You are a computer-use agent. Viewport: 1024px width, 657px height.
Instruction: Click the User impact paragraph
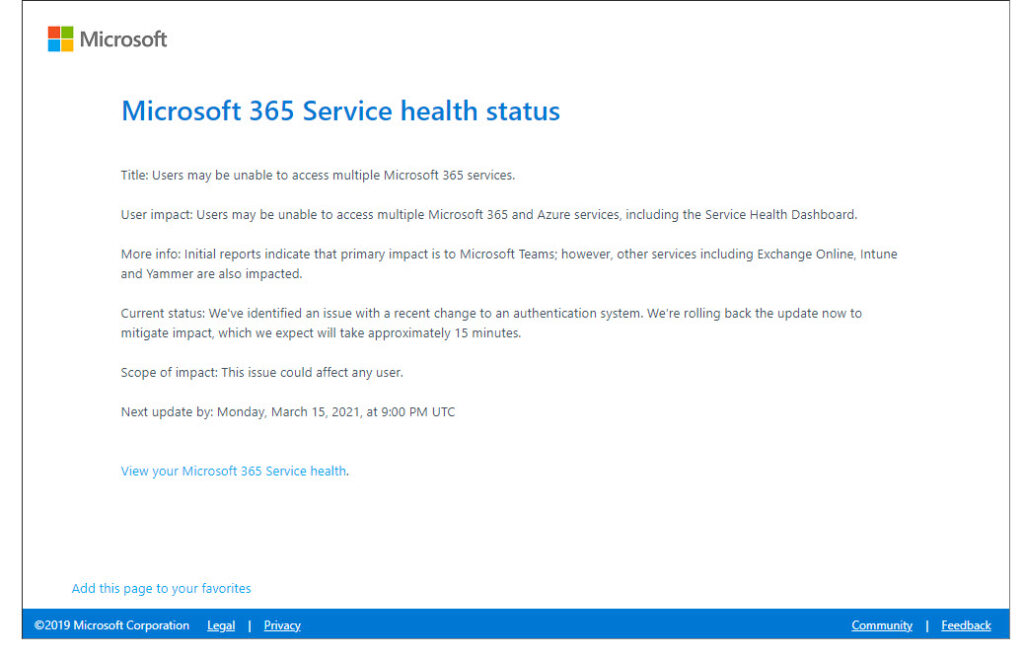(489, 215)
